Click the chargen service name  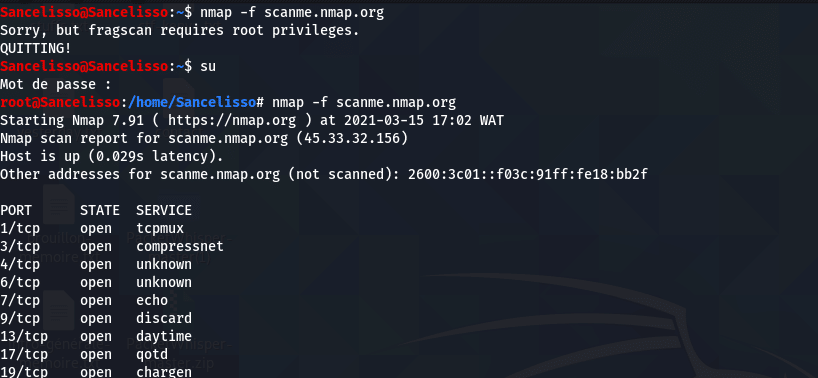pos(164,372)
